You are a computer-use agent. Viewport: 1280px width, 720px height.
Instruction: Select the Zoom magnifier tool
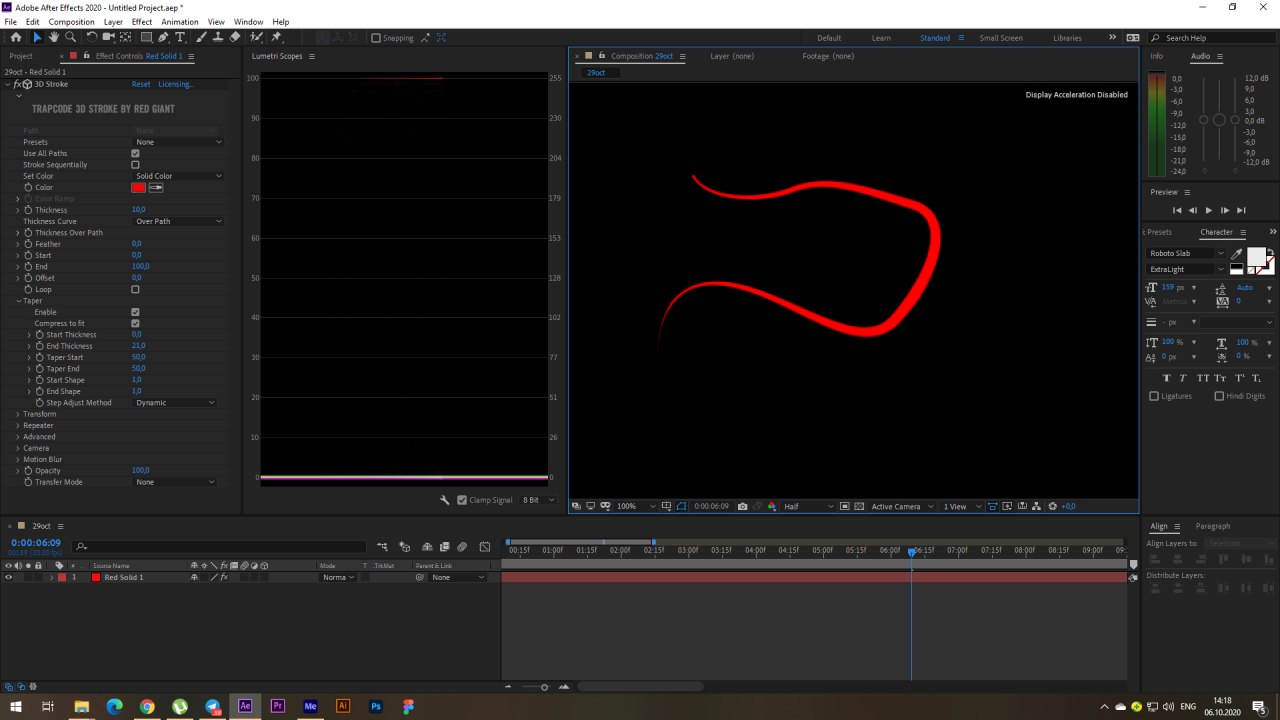point(70,37)
